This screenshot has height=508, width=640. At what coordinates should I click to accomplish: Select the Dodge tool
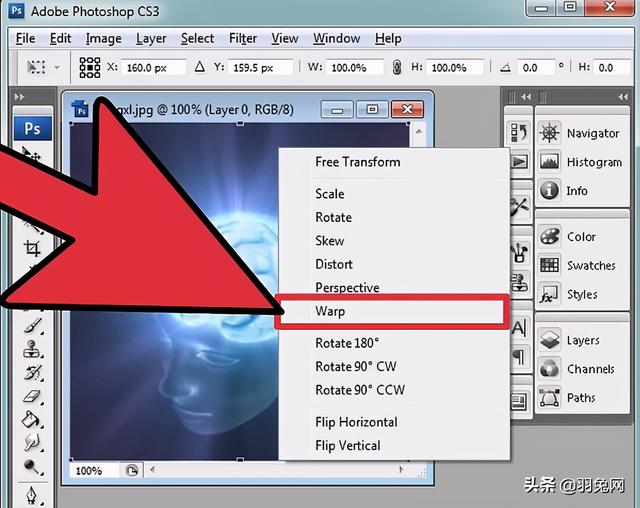tap(33, 466)
